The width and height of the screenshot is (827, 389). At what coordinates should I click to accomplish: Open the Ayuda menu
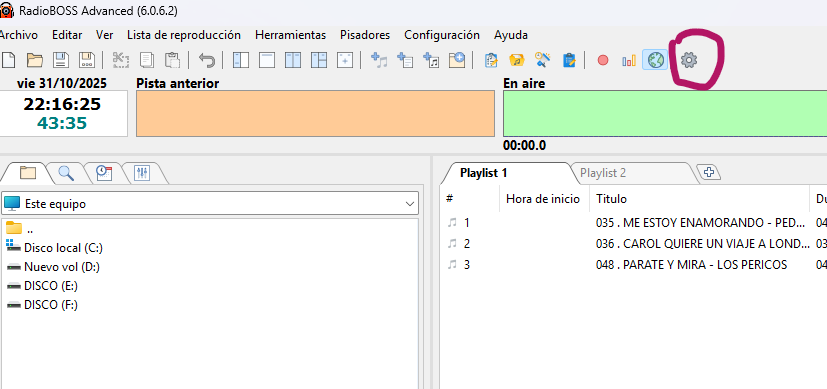511,35
